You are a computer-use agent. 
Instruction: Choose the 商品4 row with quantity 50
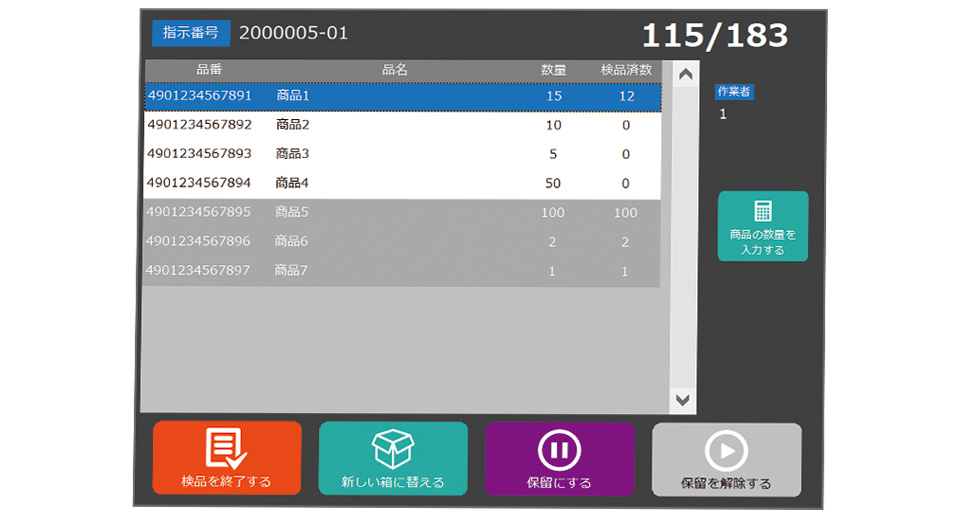(400, 183)
